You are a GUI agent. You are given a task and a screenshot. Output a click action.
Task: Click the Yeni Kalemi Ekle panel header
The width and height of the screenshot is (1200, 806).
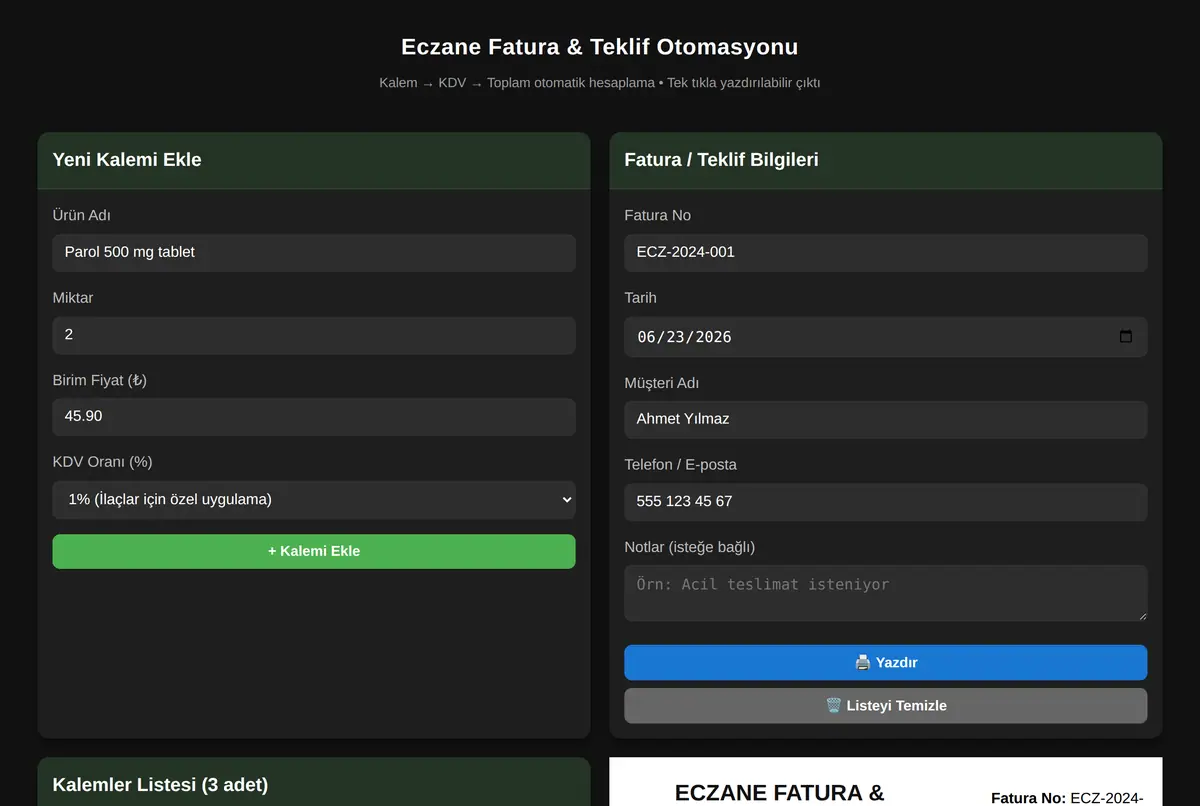tap(314, 160)
